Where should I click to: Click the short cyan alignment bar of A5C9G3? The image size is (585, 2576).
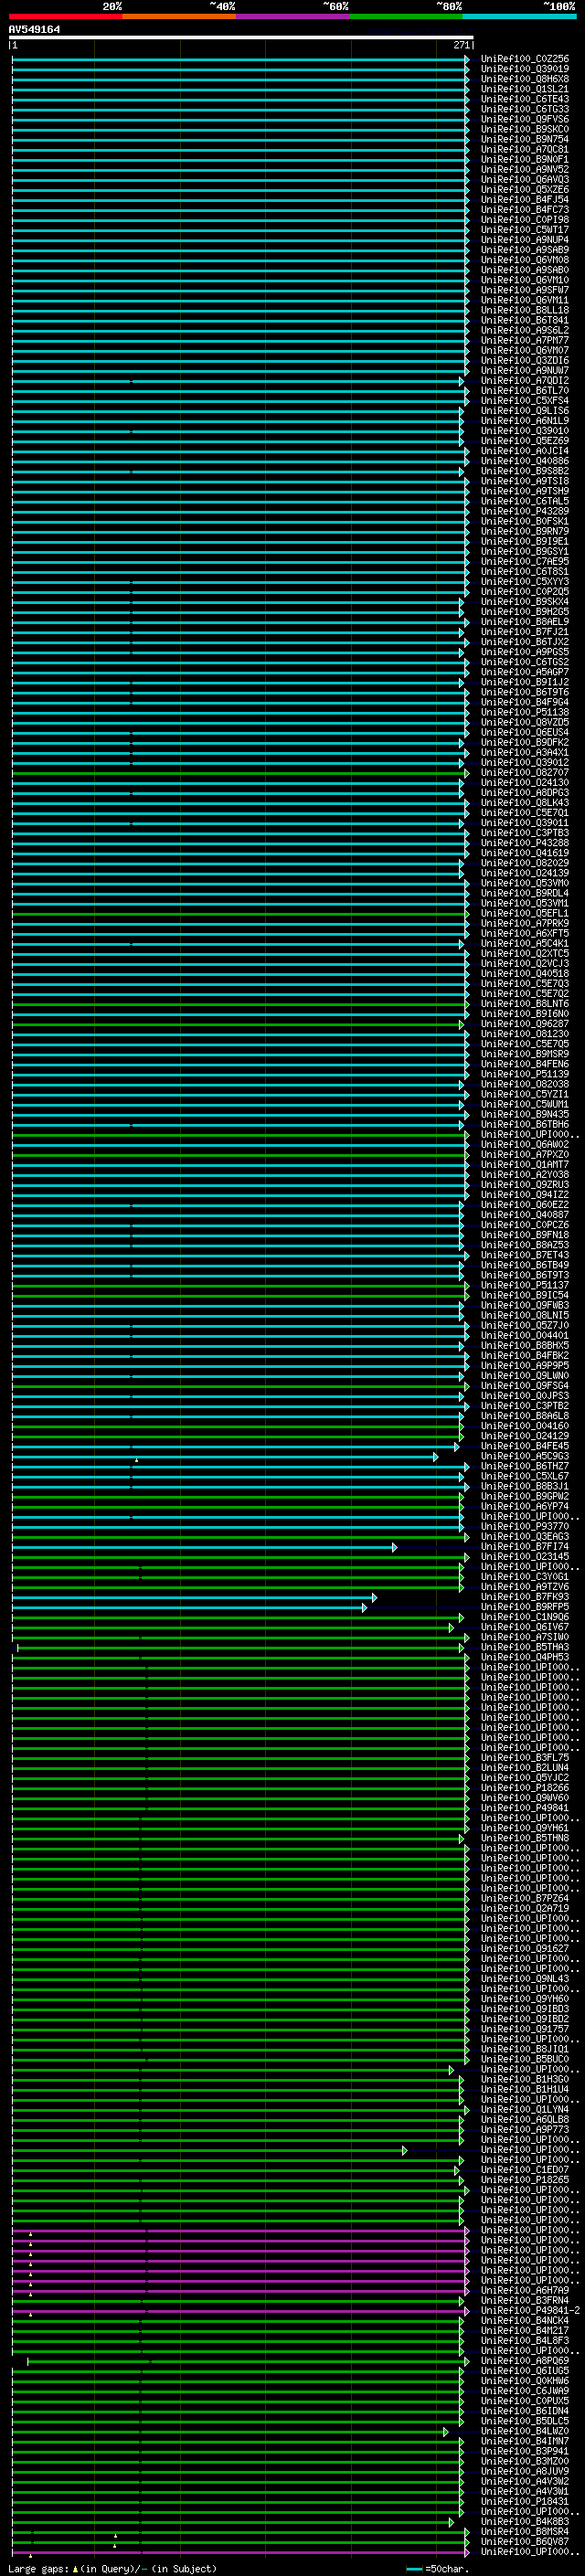224,1457
